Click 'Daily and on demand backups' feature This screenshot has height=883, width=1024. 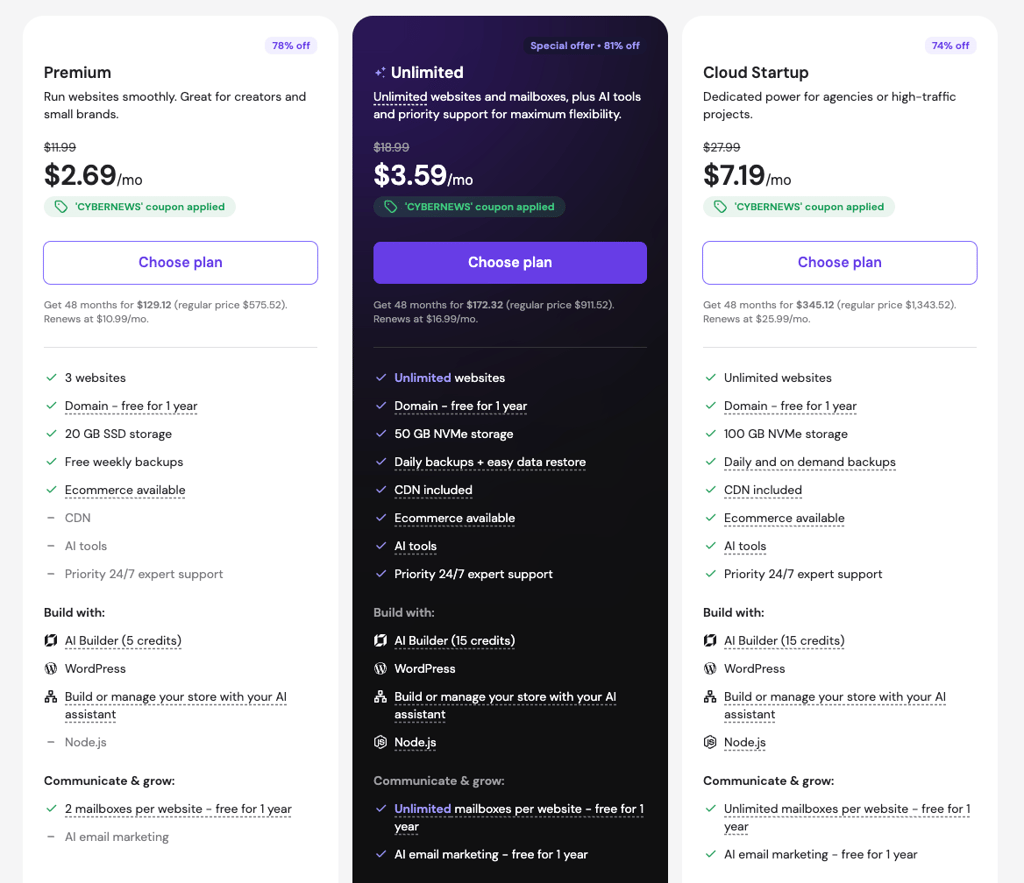pyautogui.click(x=810, y=462)
